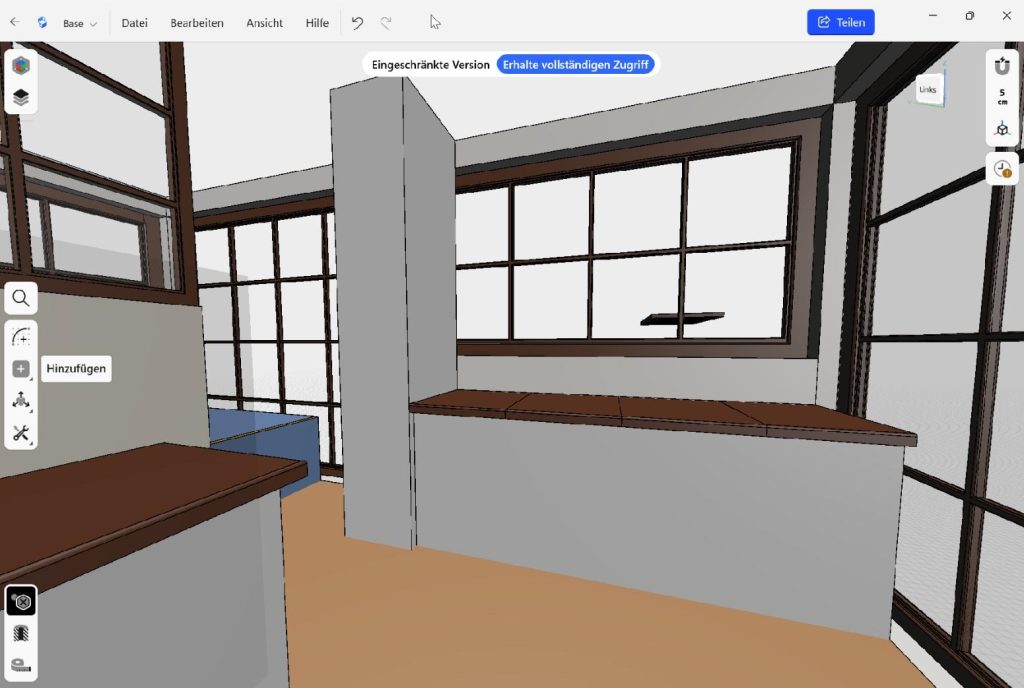This screenshot has width=1024, height=688.
Task: Toggle the active camera-view mode button
Action: click(x=21, y=601)
